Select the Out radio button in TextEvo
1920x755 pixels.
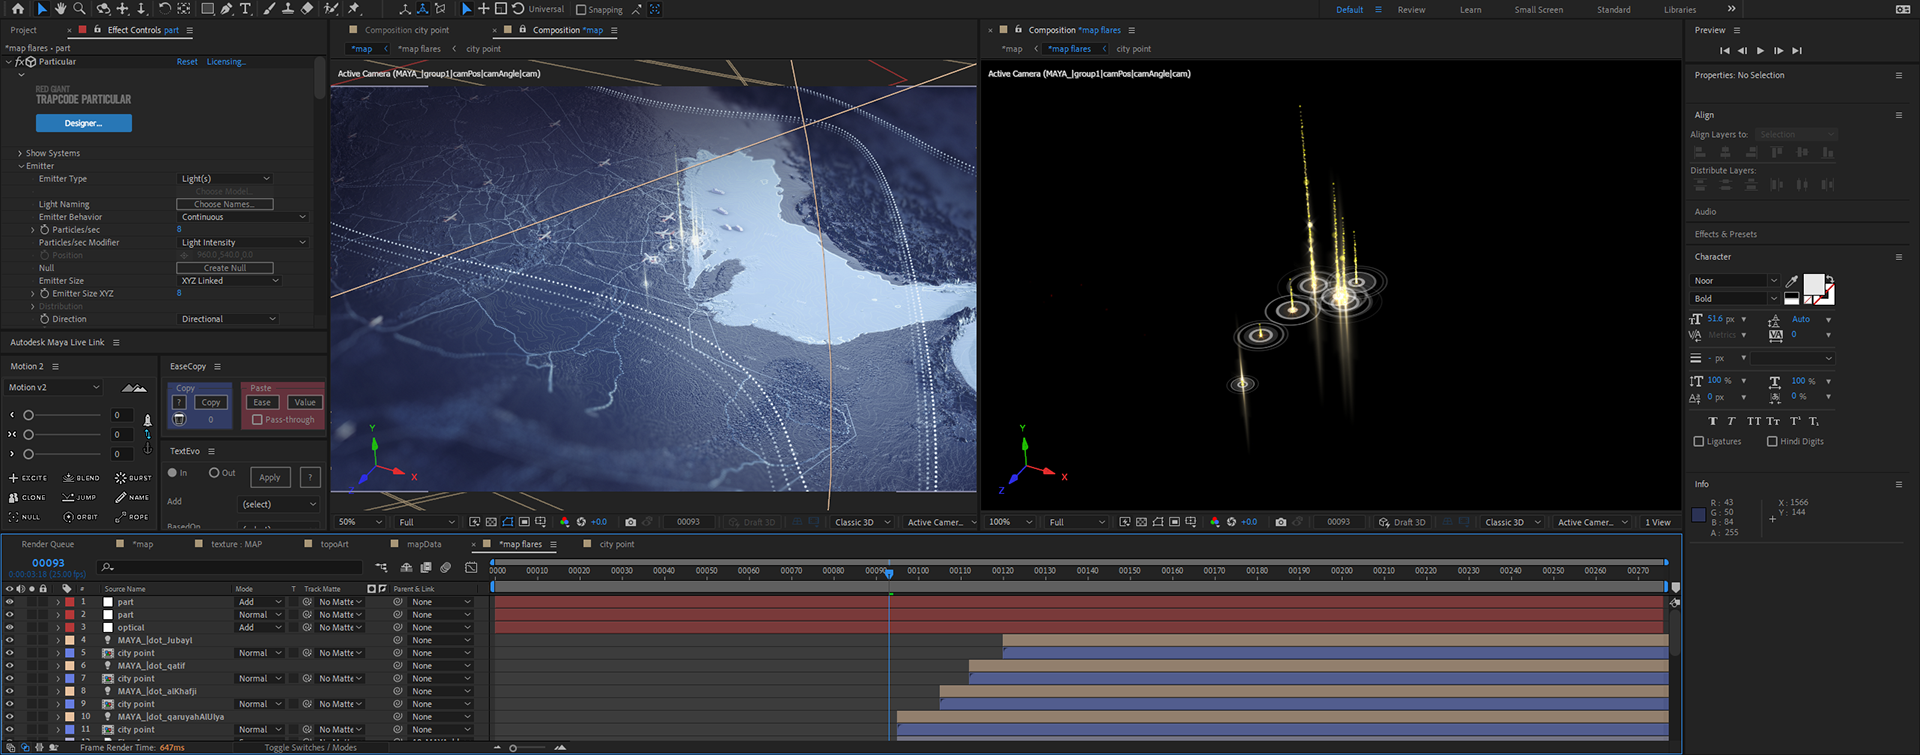214,473
